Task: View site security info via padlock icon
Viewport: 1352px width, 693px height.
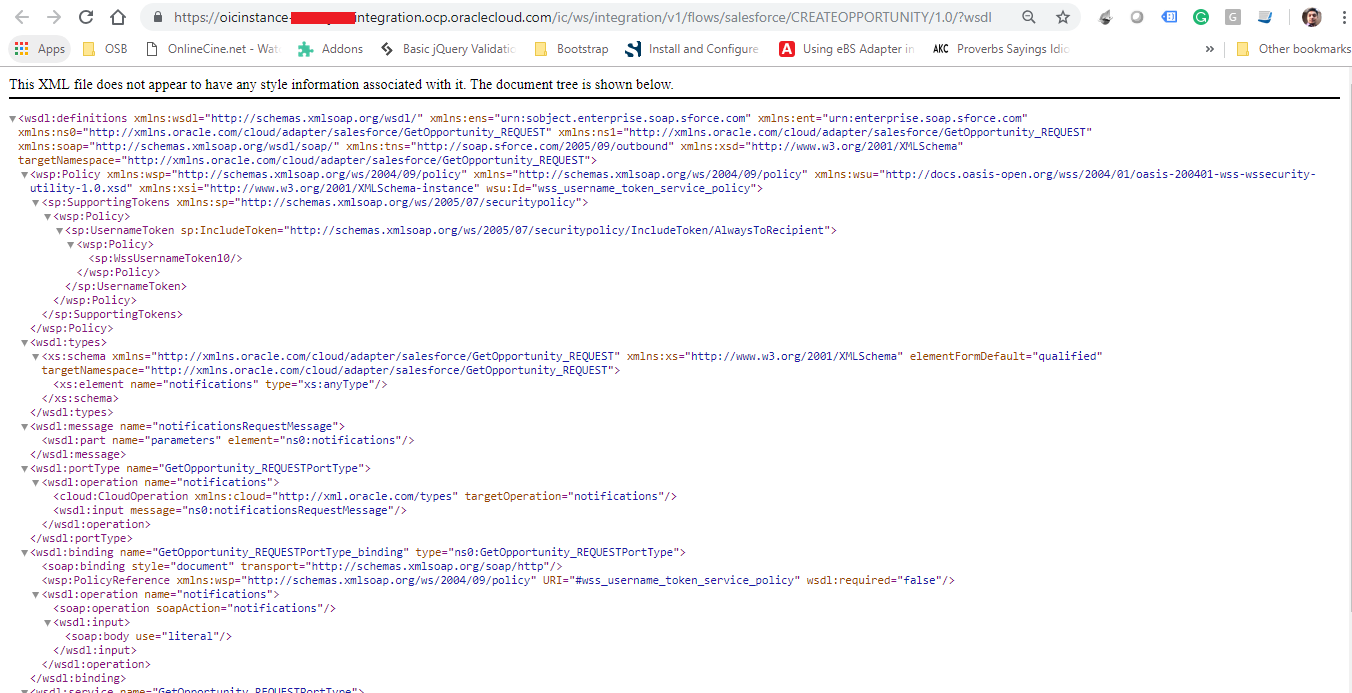Action: (157, 17)
